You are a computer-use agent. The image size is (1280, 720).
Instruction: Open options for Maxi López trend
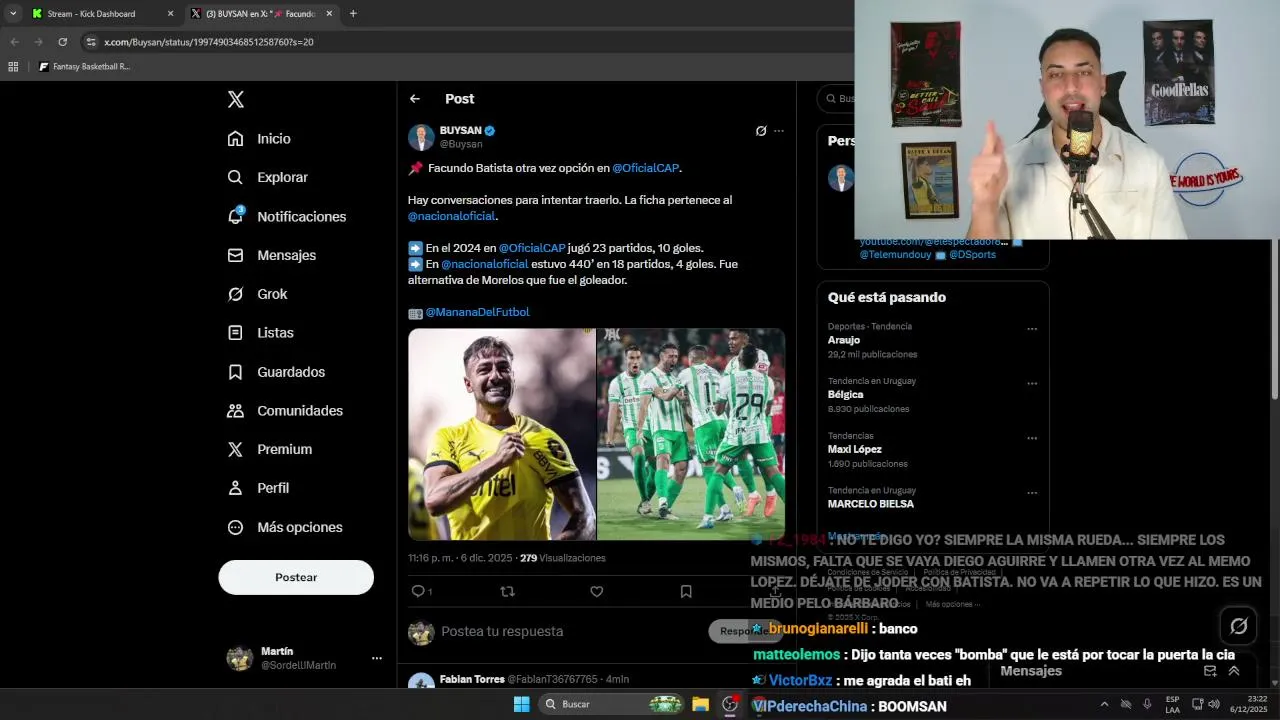pos(1032,438)
